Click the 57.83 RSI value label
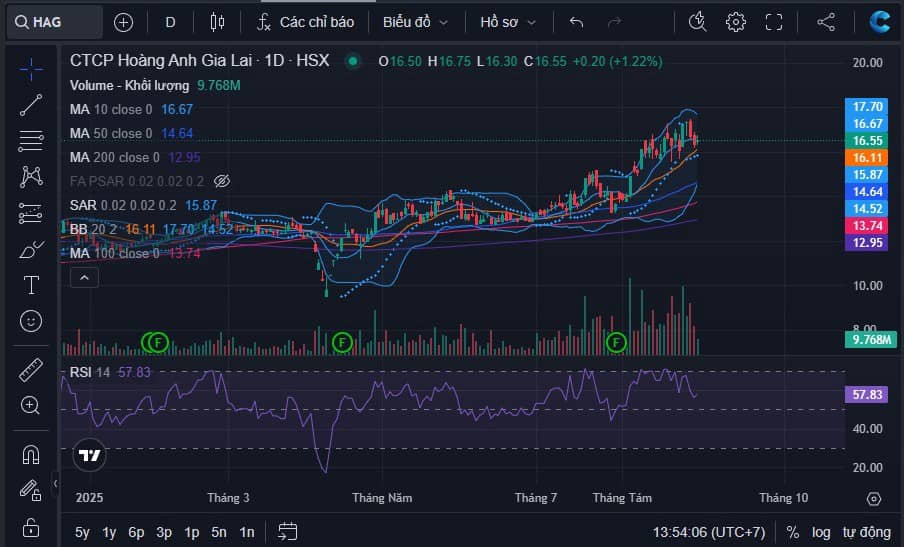Viewport: 904px width, 547px height. [x=867, y=395]
